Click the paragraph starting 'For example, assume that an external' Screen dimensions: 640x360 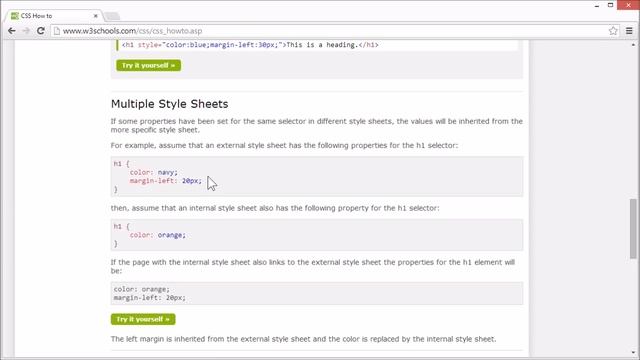click(284, 145)
